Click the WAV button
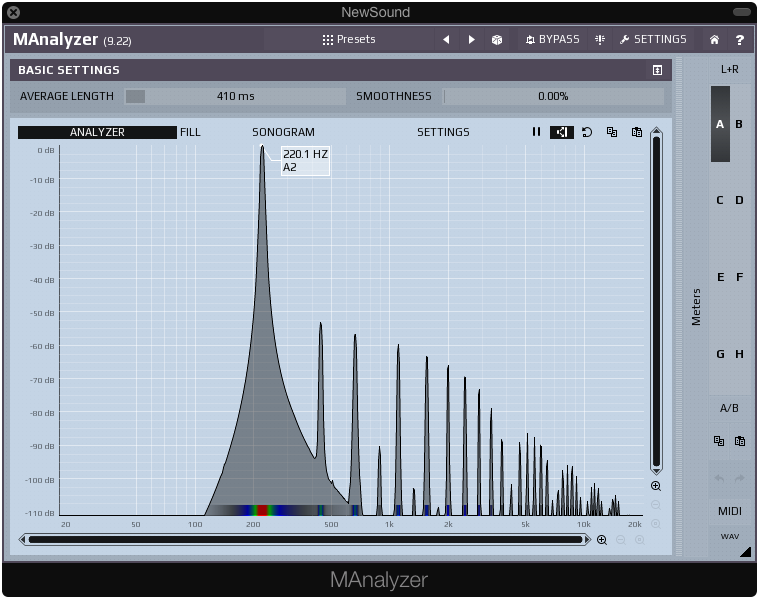Image resolution: width=759 pixels, height=599 pixels. tap(729, 536)
